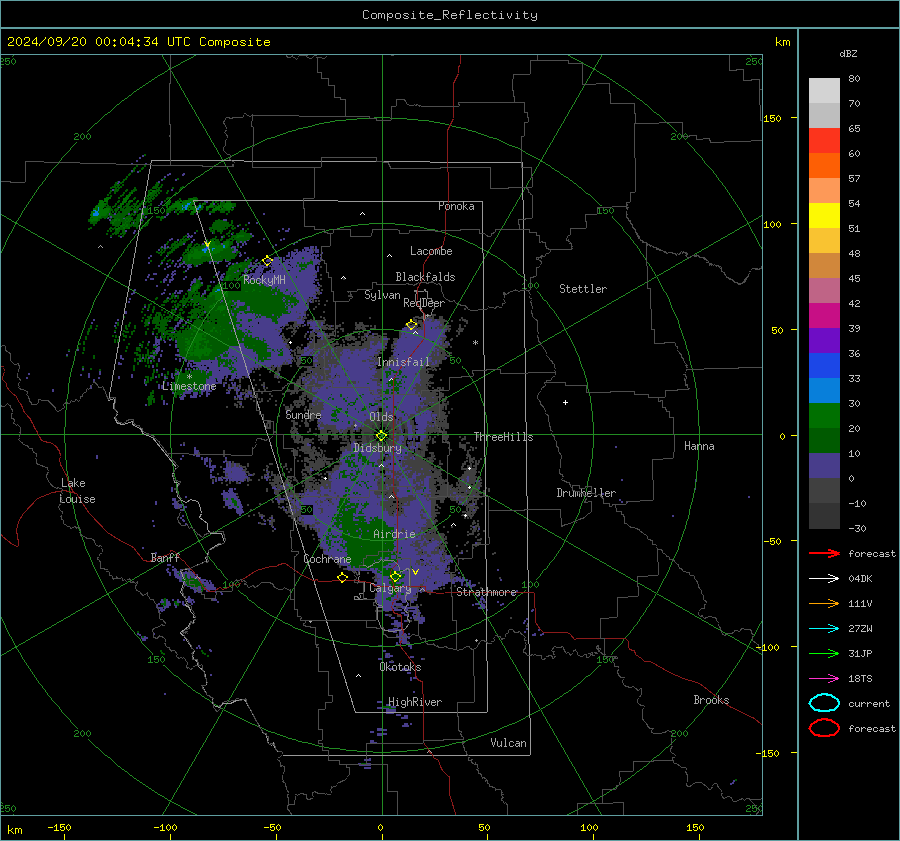
Task: Click the yellow diamond marker near RedDeer
Action: click(x=411, y=325)
